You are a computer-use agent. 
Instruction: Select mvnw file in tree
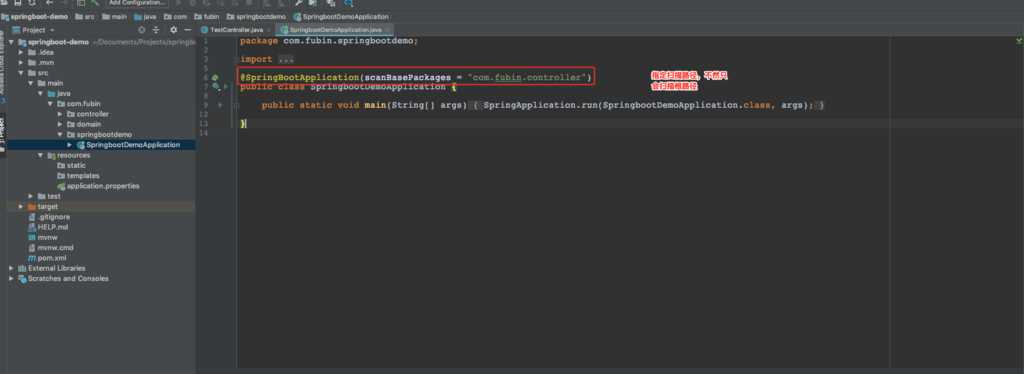pyautogui.click(x=43, y=238)
